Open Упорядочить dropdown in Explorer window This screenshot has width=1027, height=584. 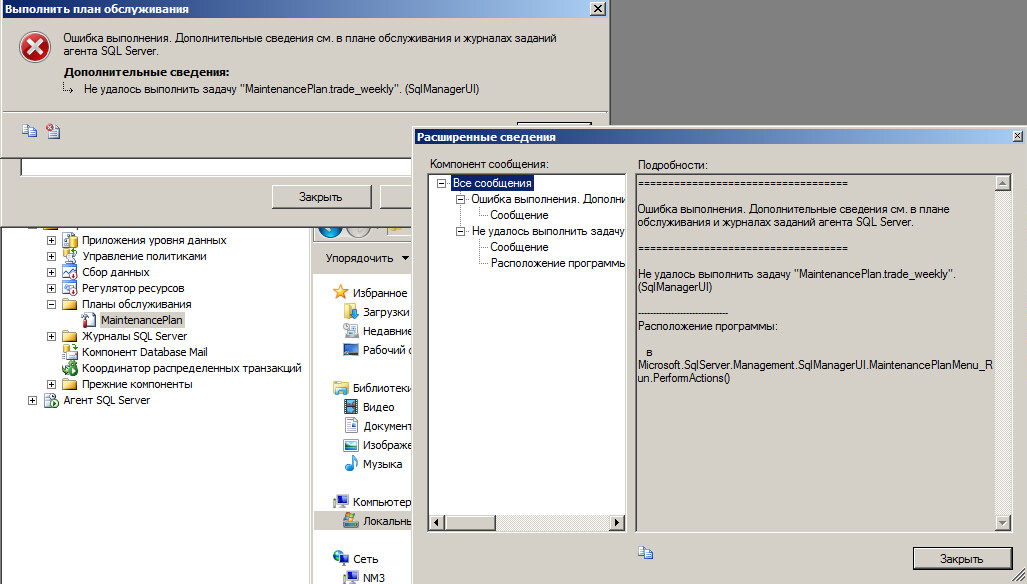367,258
